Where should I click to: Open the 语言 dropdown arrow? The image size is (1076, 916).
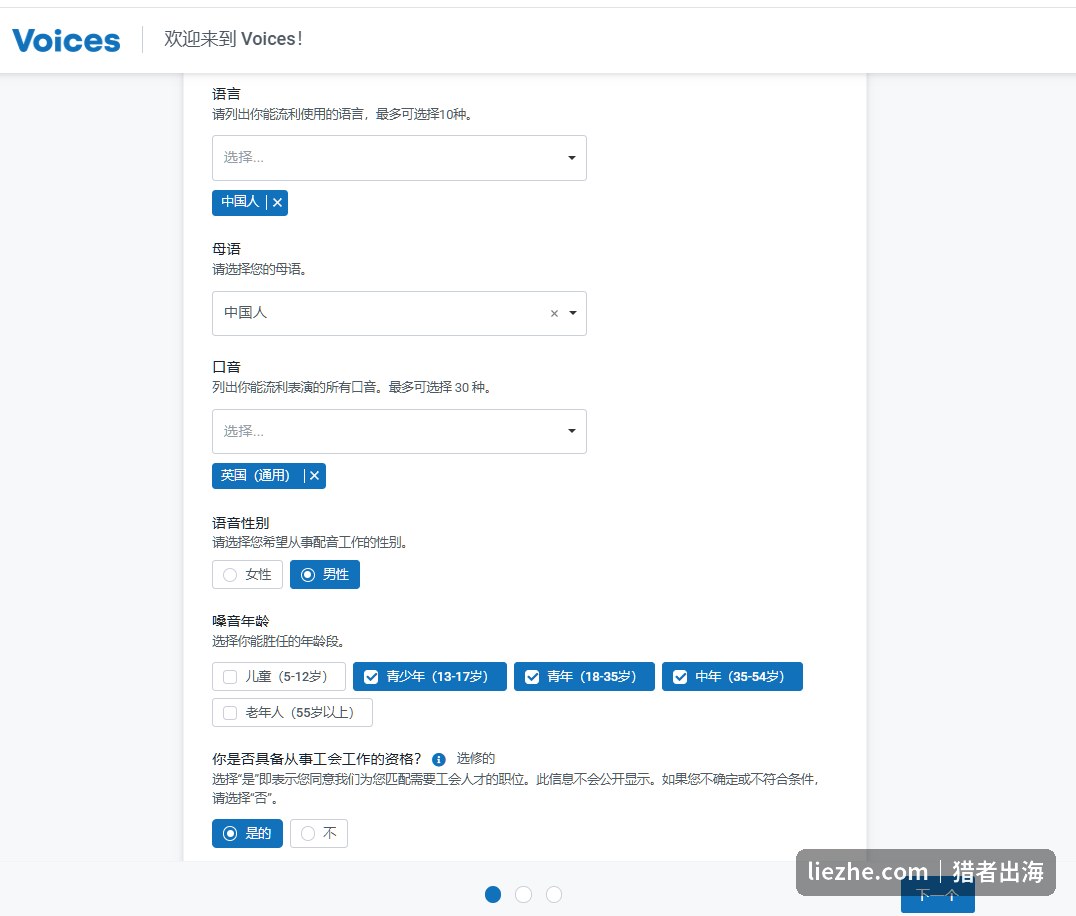click(x=572, y=158)
